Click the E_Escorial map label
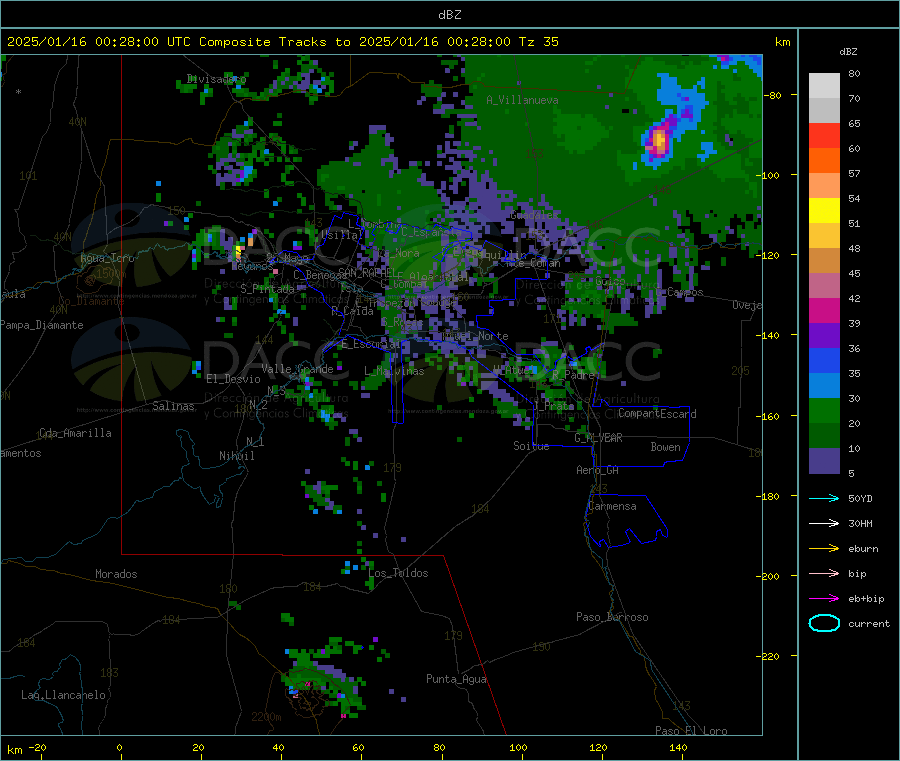Screen dimensions: 900x761 point(371,344)
